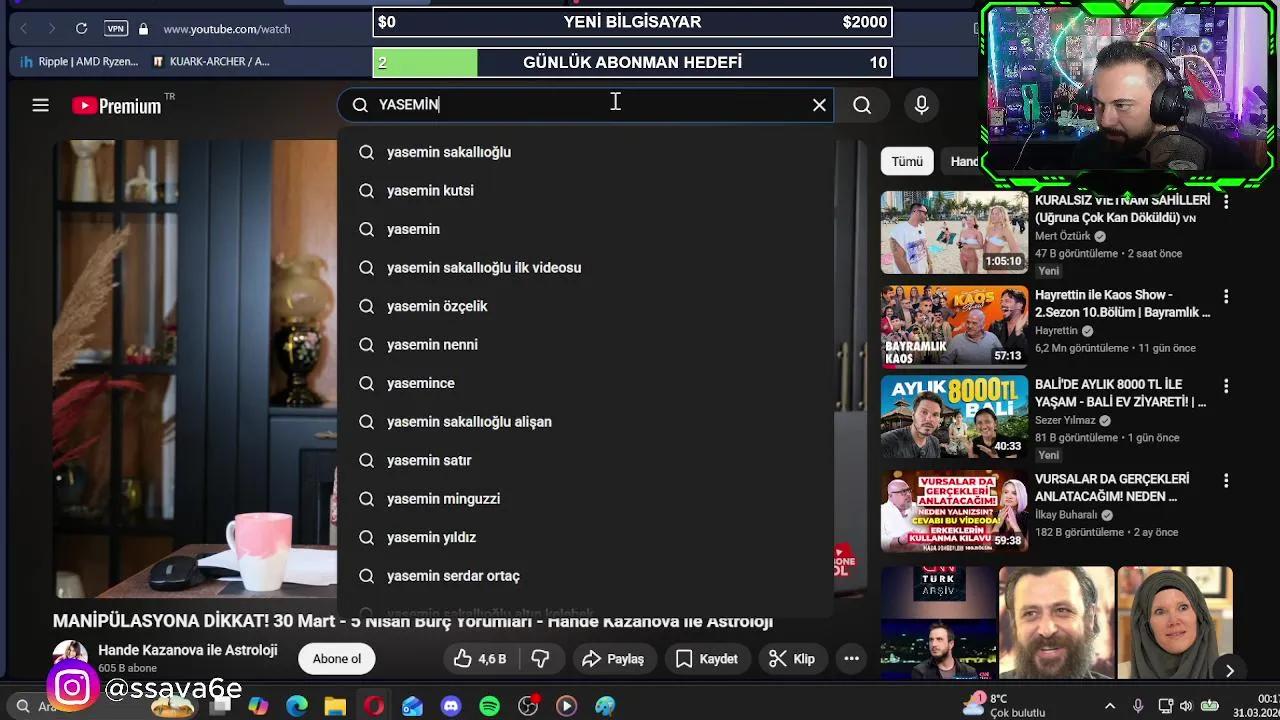This screenshot has width=1280, height=720.
Task: Click channel name Mert Öztürk
Action: pos(1062,236)
